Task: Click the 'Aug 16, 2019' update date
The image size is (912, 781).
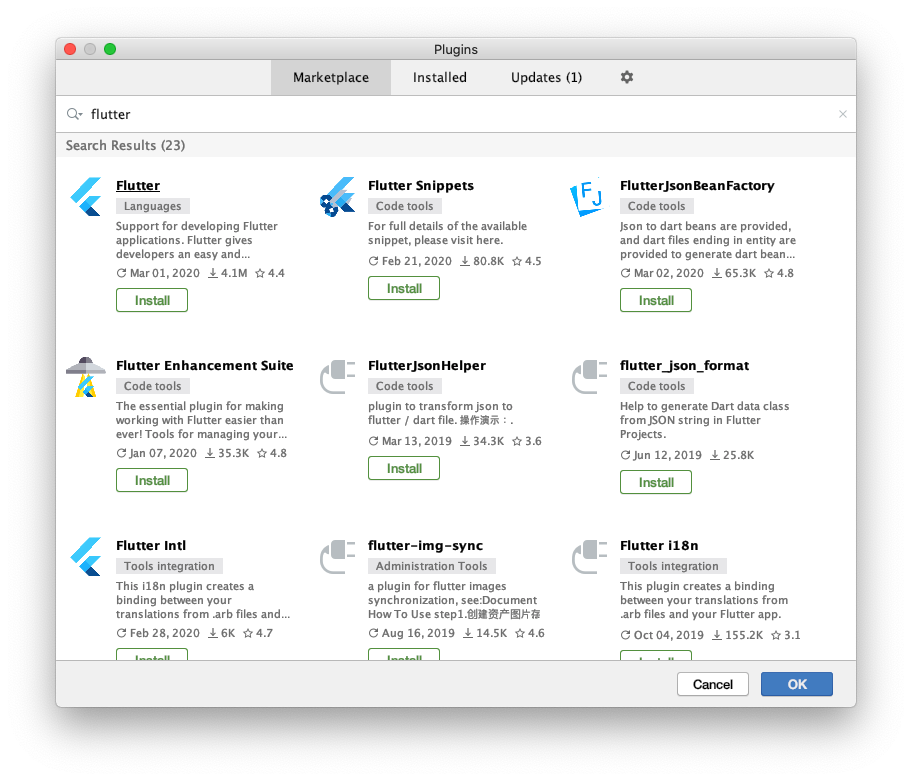Action: (x=412, y=633)
